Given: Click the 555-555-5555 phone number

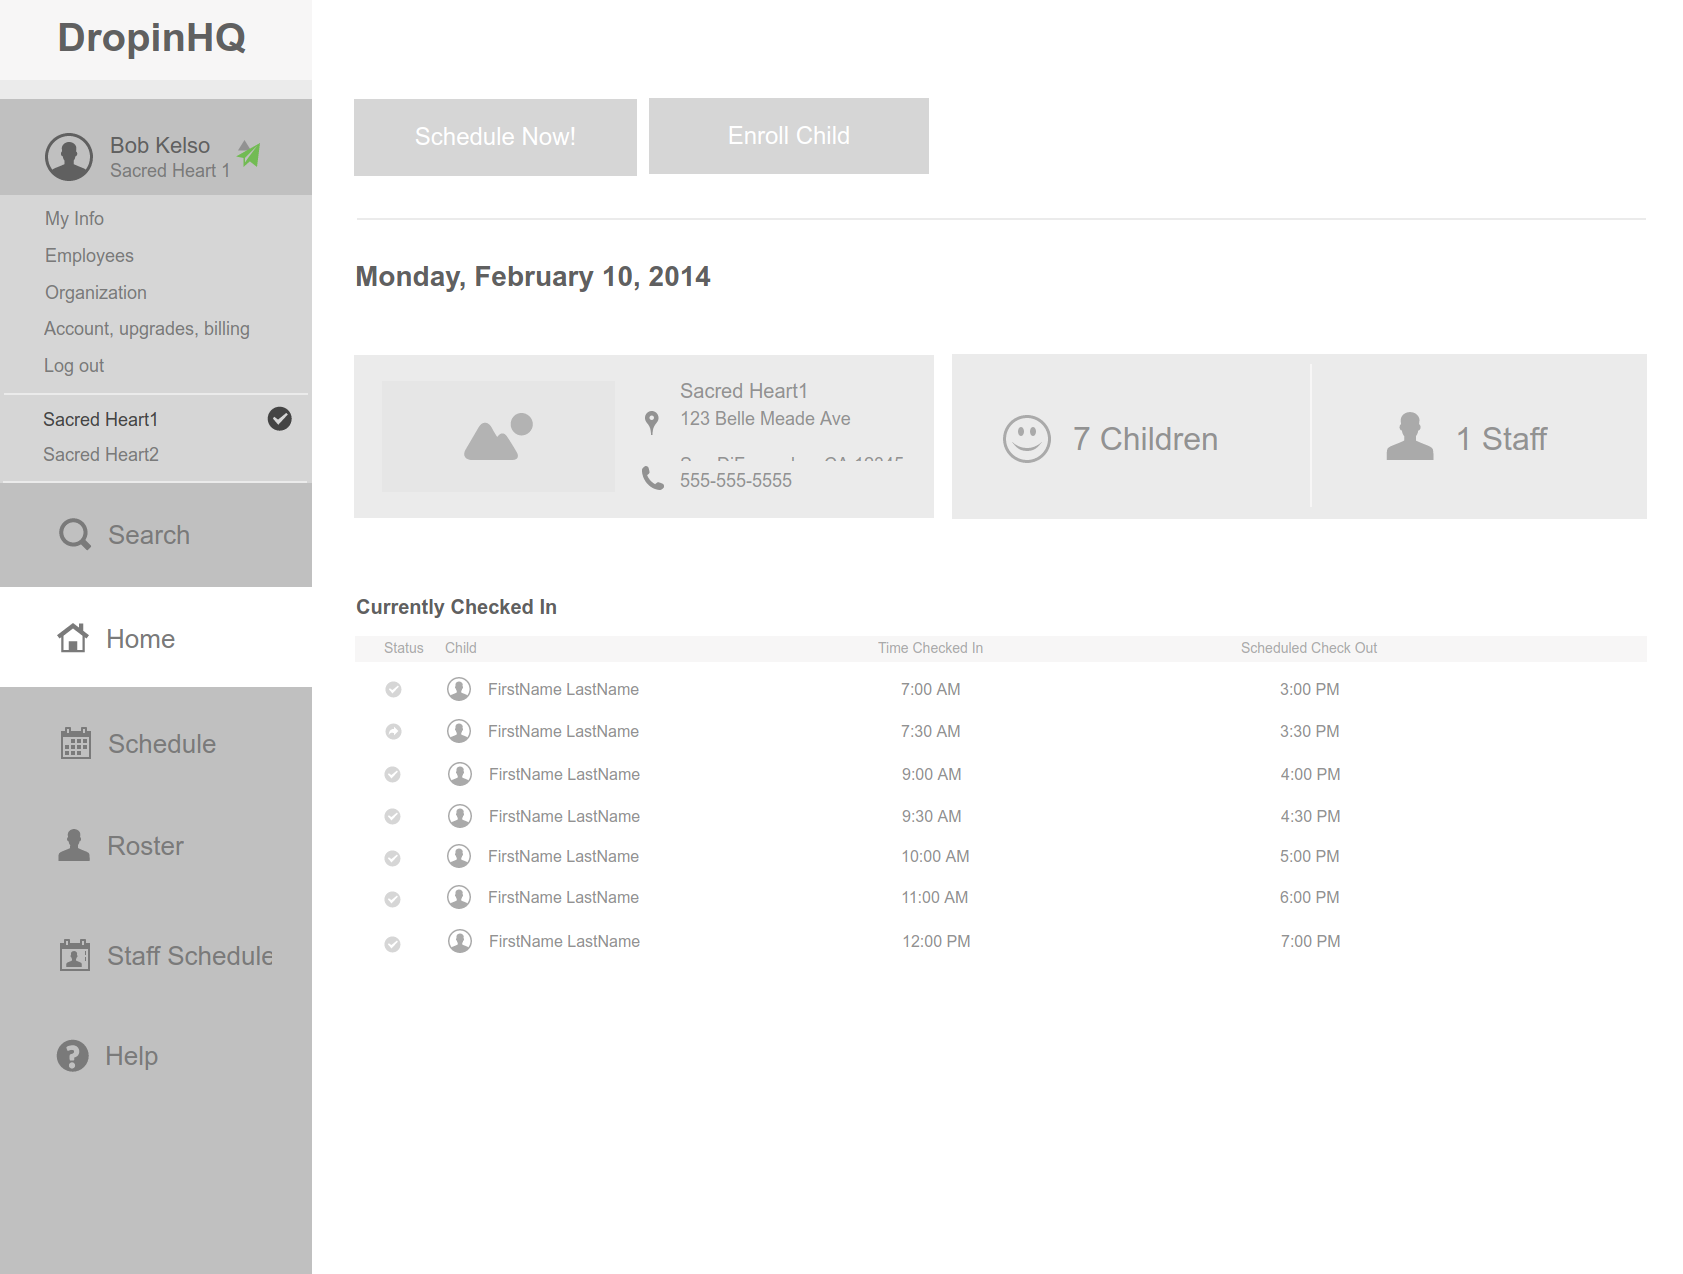Looking at the screenshot, I should (736, 480).
